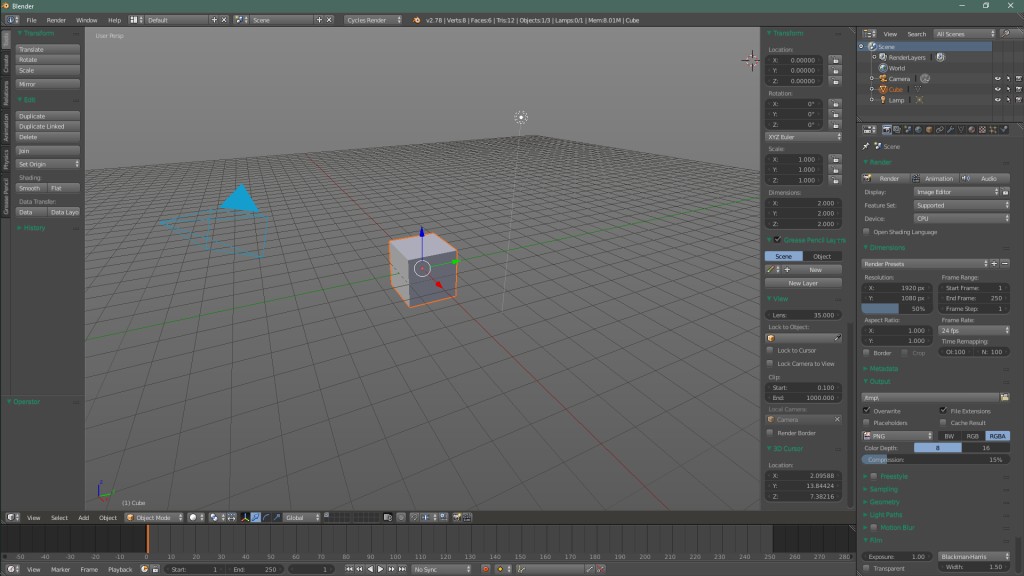Image resolution: width=1024 pixels, height=576 pixels.
Task: Select the Particles properties tab icon
Action: pos(993,130)
